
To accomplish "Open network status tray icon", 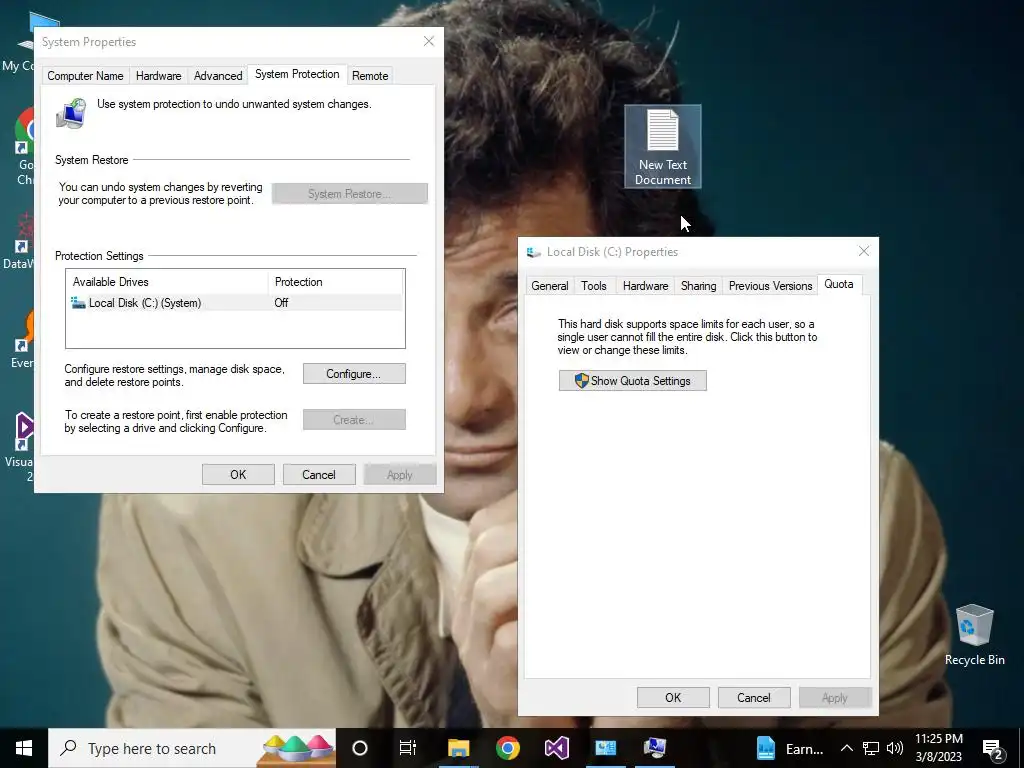I will click(x=871, y=748).
